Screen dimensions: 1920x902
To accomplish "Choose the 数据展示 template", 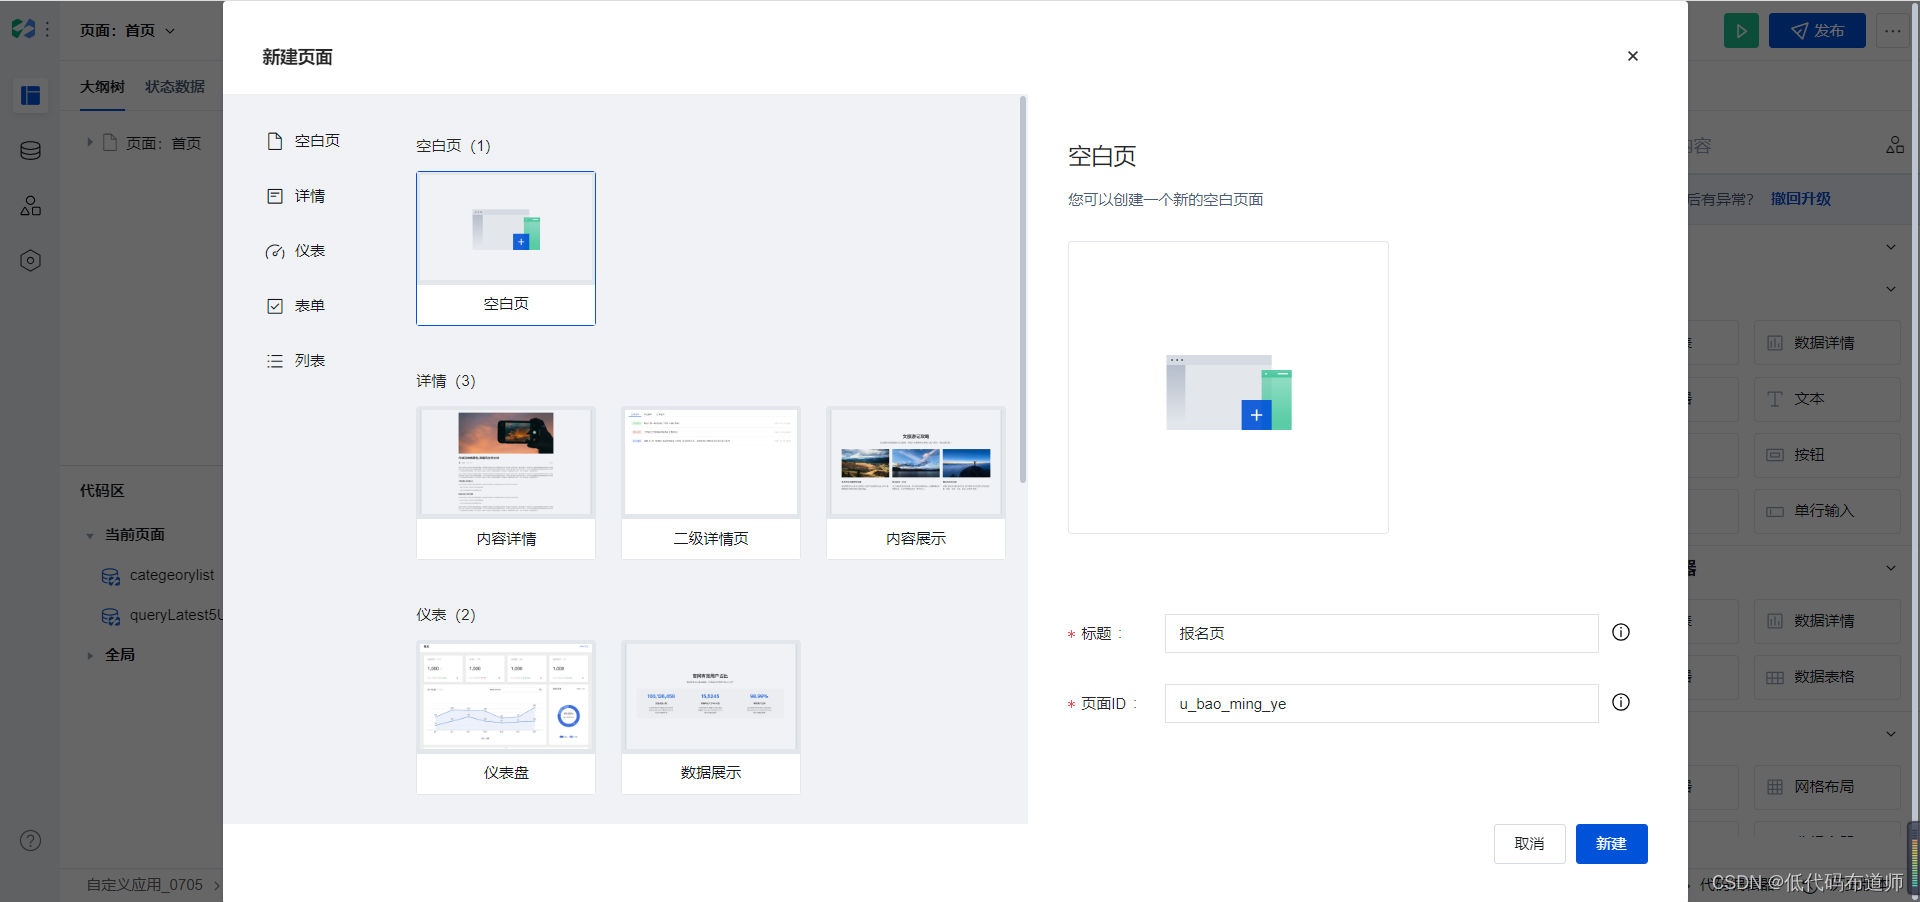I will 711,717.
